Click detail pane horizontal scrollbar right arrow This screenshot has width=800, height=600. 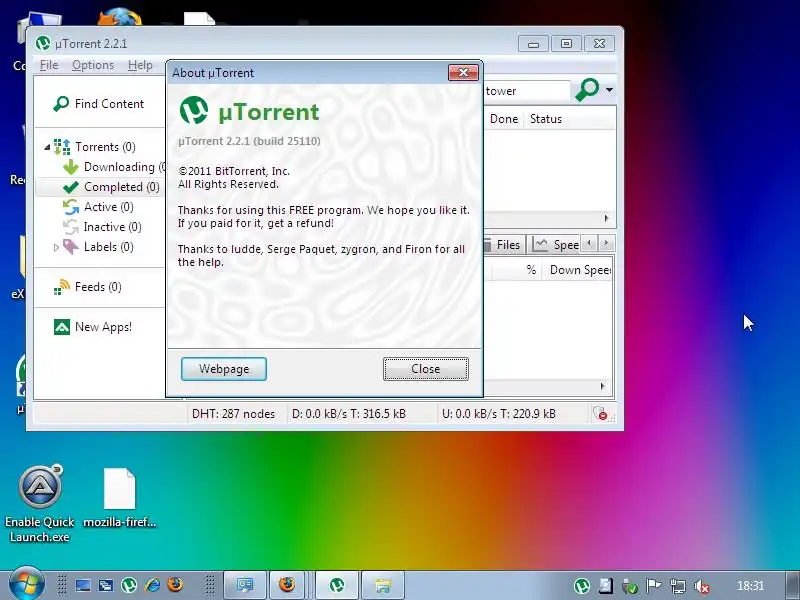click(603, 386)
